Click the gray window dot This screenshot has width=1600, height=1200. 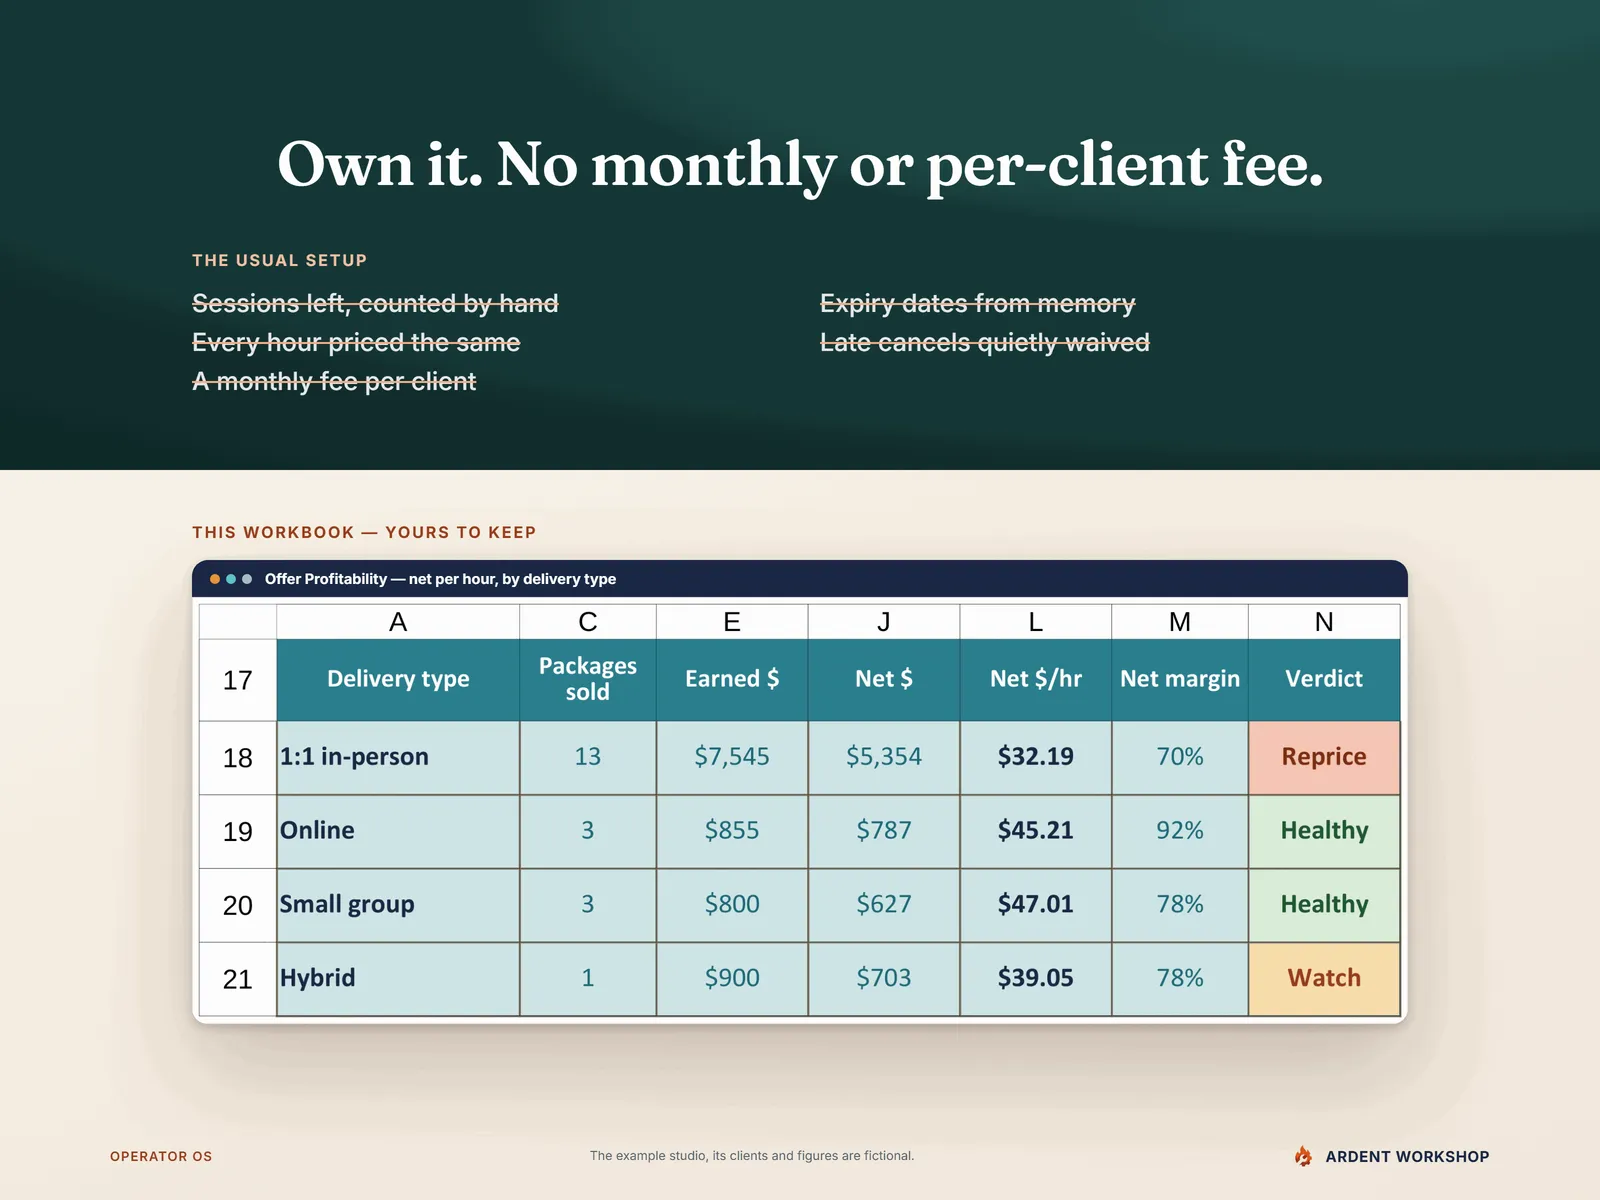247,579
